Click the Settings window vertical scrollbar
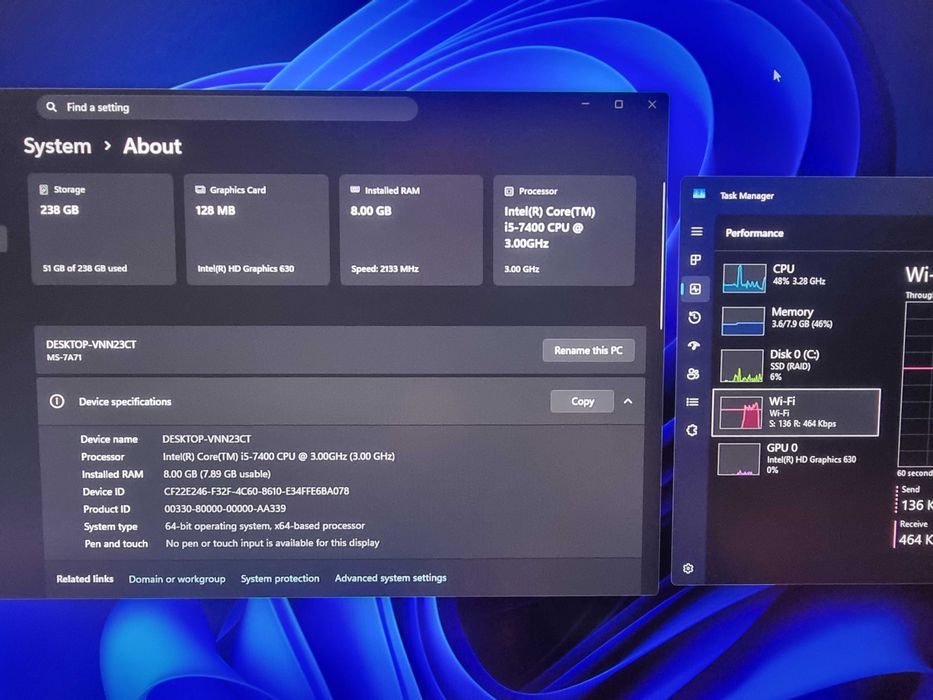933x700 pixels. [663, 256]
